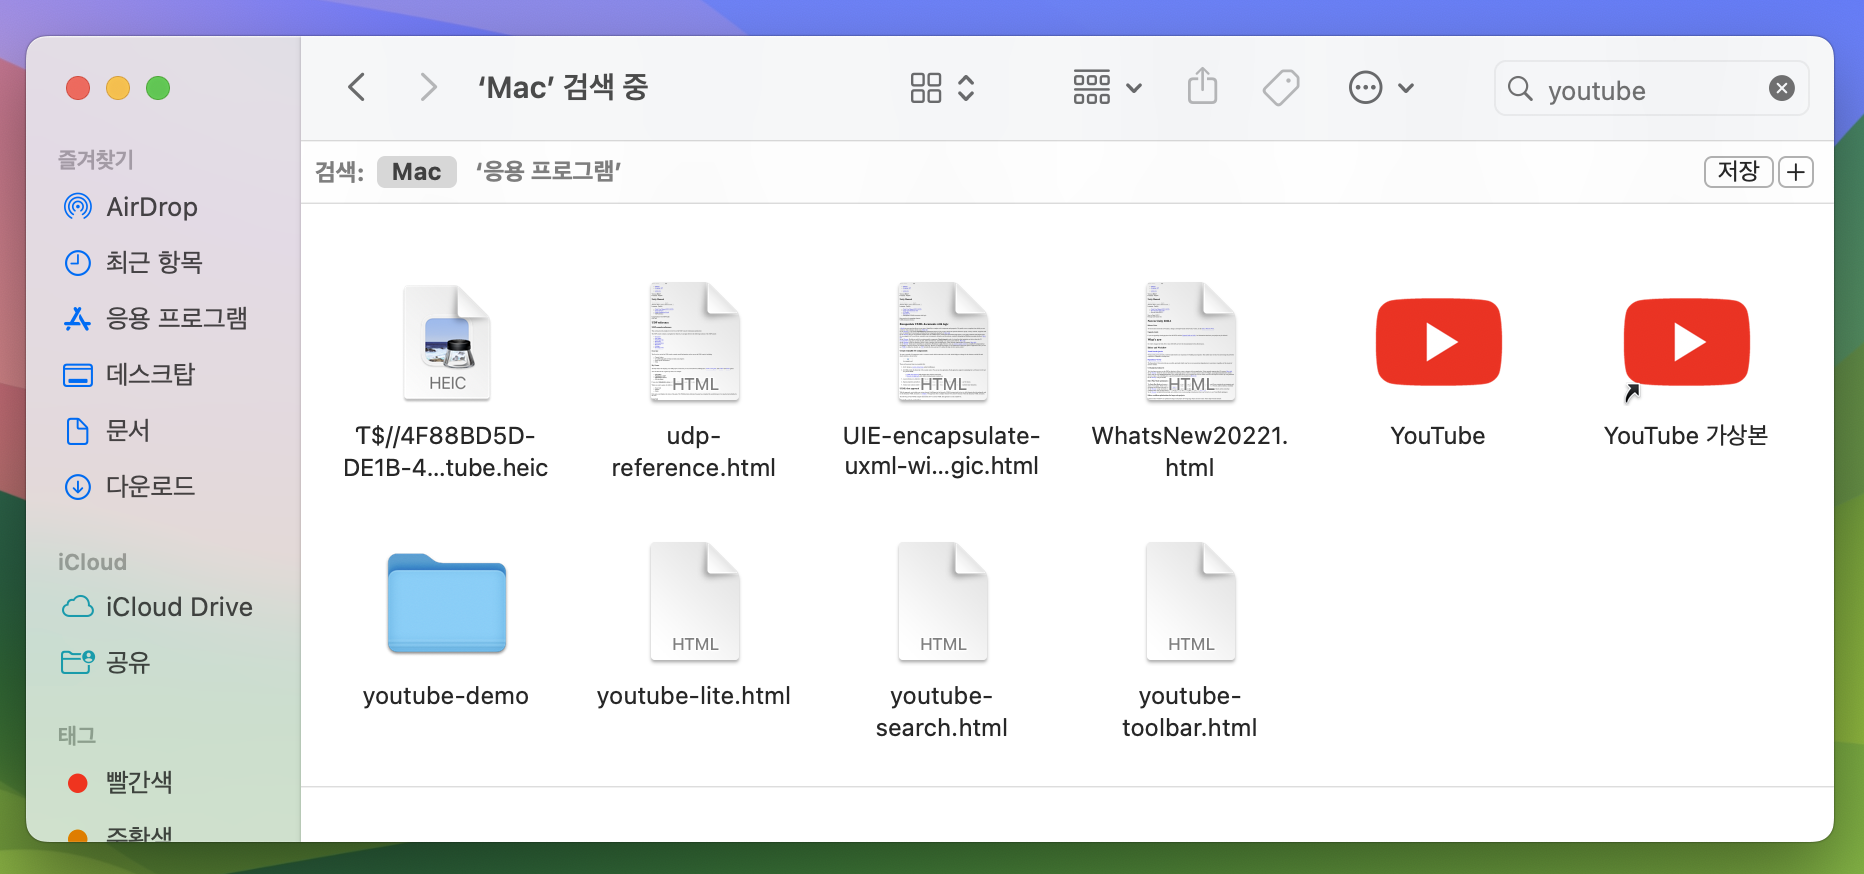Open the group-by dropdown
1864x874 pixels.
1107,88
